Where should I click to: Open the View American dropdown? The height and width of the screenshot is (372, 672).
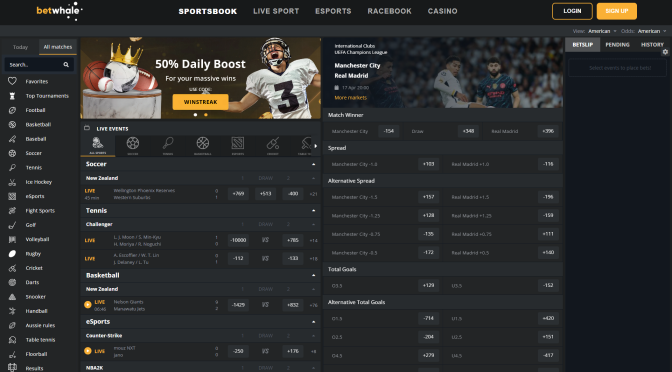pyautogui.click(x=602, y=31)
